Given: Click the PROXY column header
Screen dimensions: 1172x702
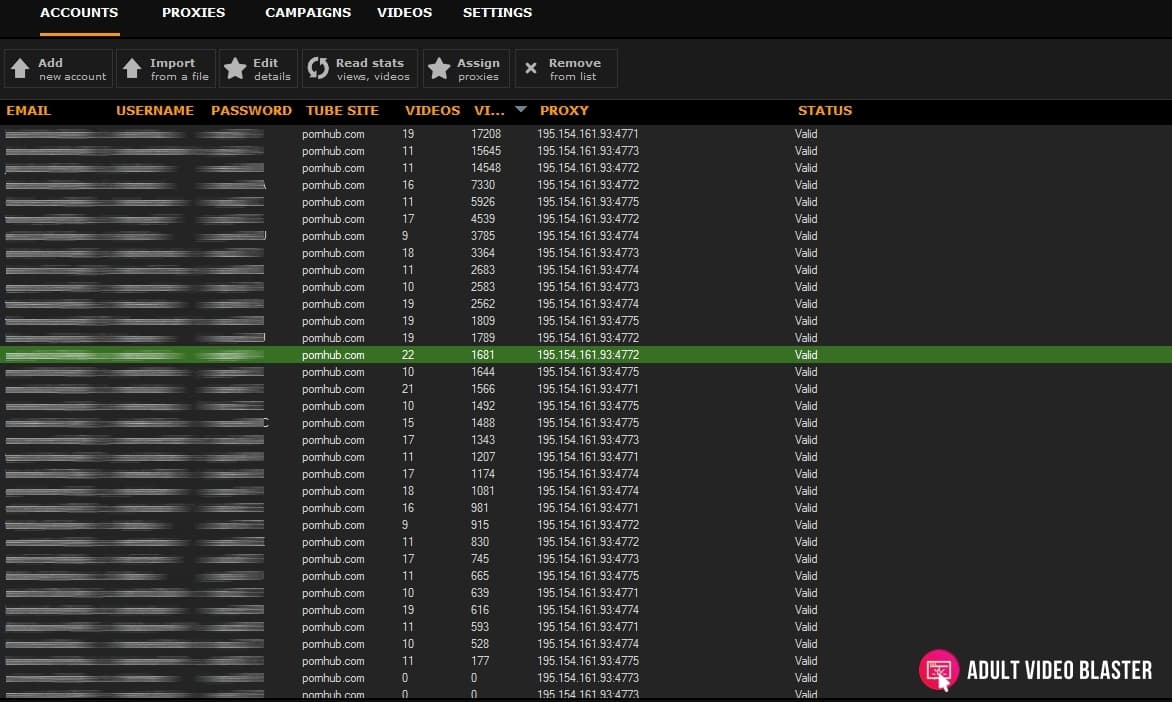Looking at the screenshot, I should pyautogui.click(x=564, y=110).
